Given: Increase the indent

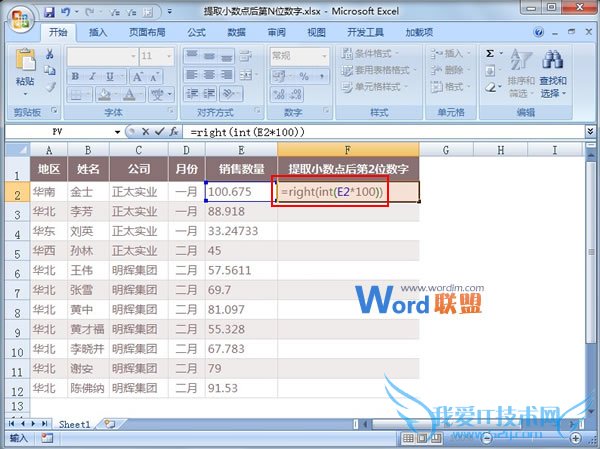Looking at the screenshot, I should point(209,93).
